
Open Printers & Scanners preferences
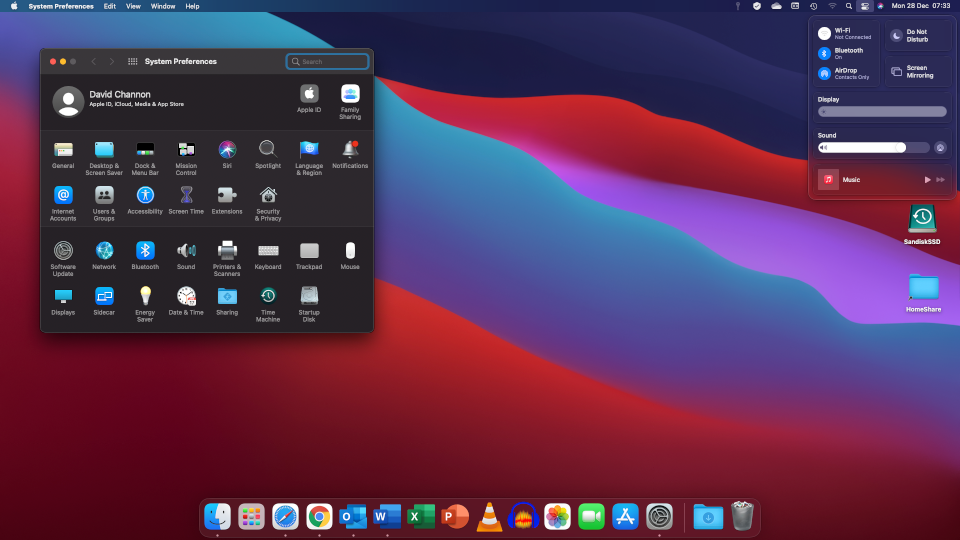(x=227, y=259)
